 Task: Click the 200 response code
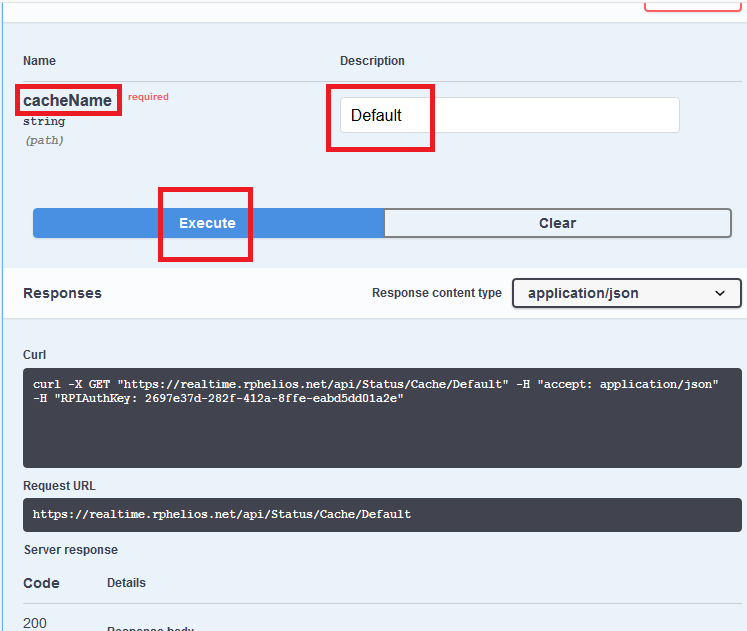tap(34, 623)
